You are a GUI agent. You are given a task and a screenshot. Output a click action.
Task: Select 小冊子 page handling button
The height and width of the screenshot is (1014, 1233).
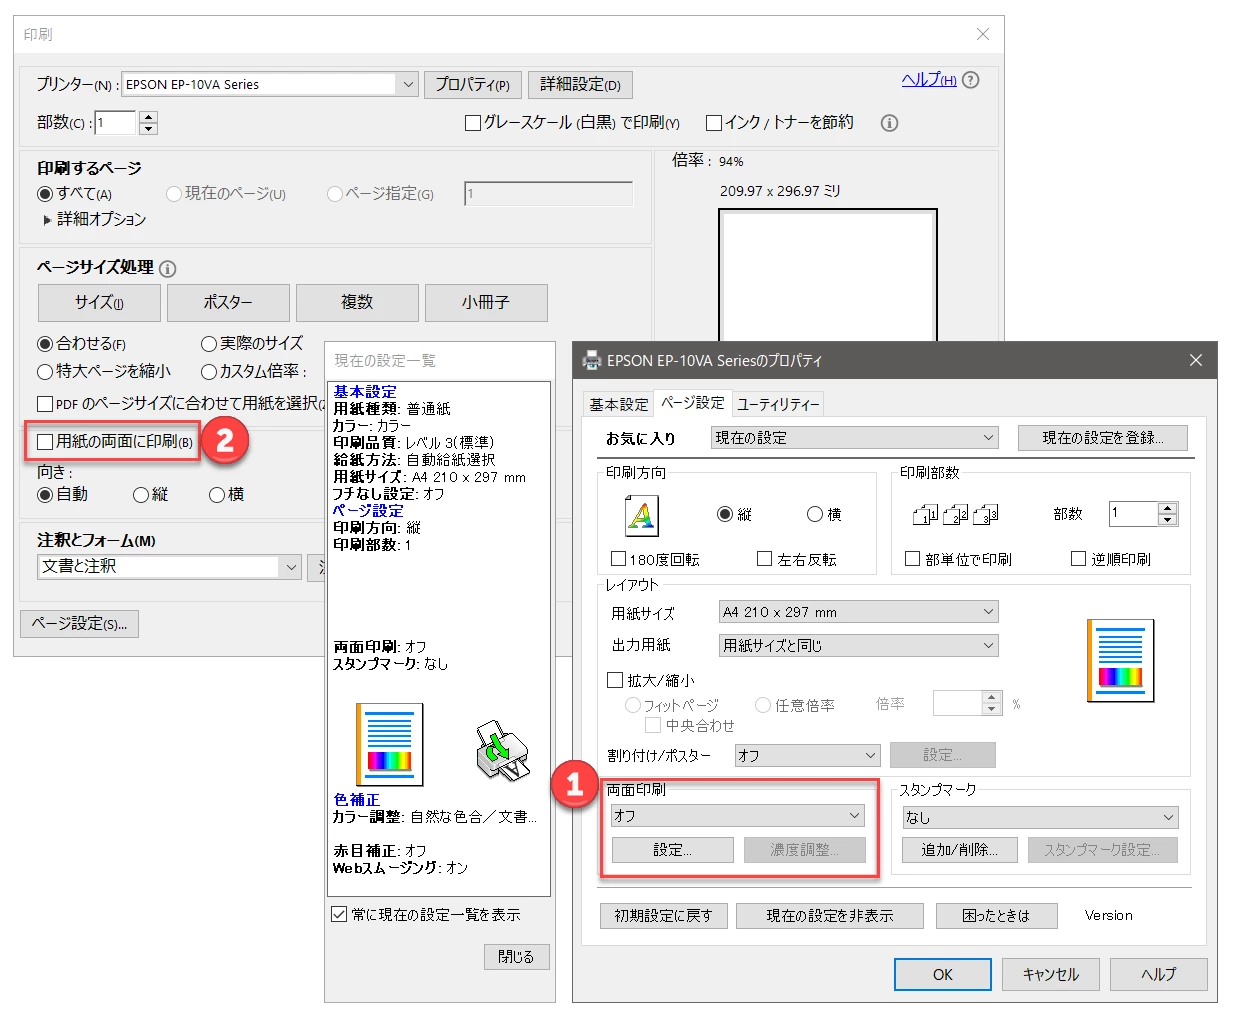point(486,302)
